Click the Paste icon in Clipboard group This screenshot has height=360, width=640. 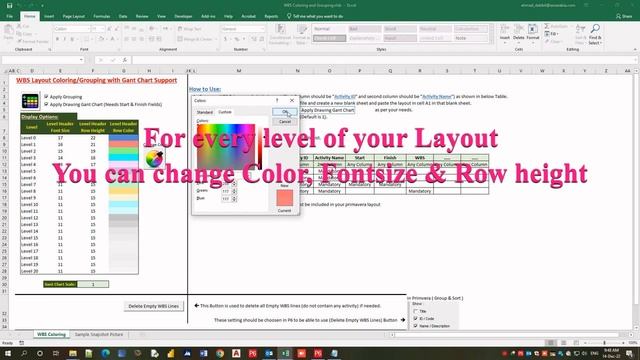click(8, 31)
